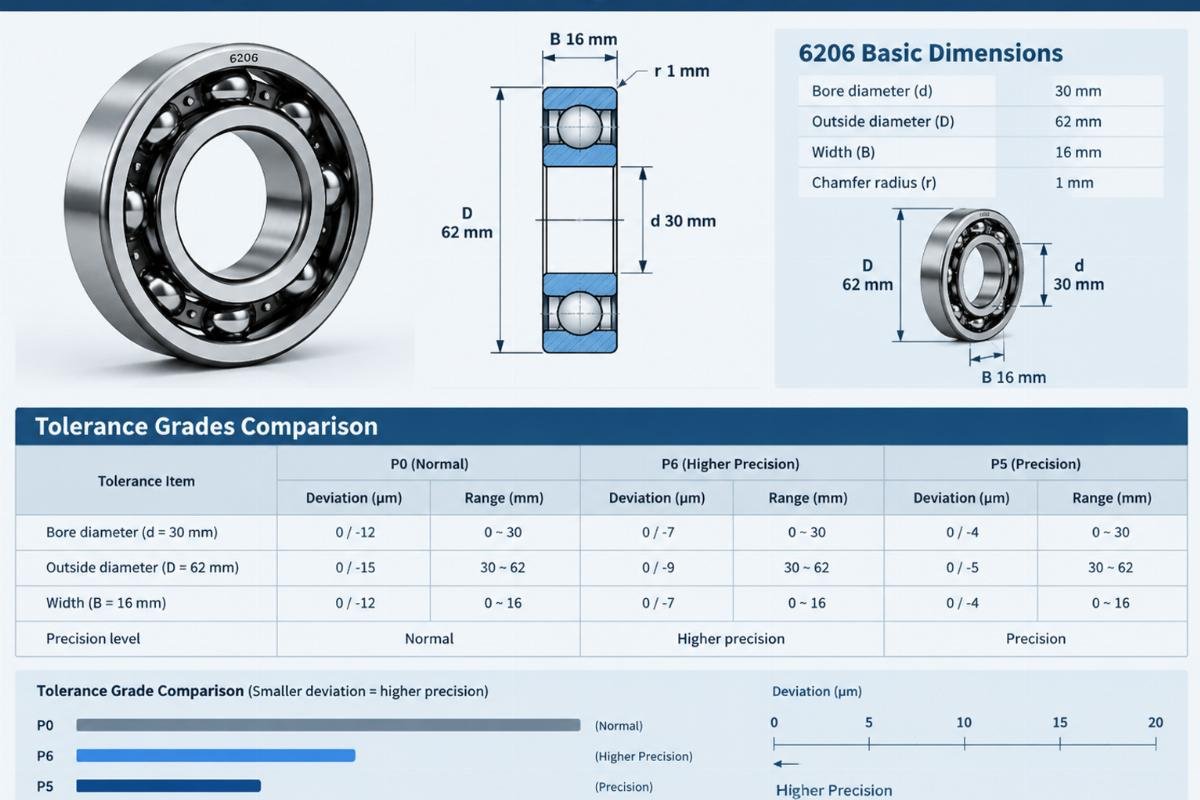1200x800 pixels.
Task: Click 'Normal' cell in Precision level row
Action: [x=429, y=638]
